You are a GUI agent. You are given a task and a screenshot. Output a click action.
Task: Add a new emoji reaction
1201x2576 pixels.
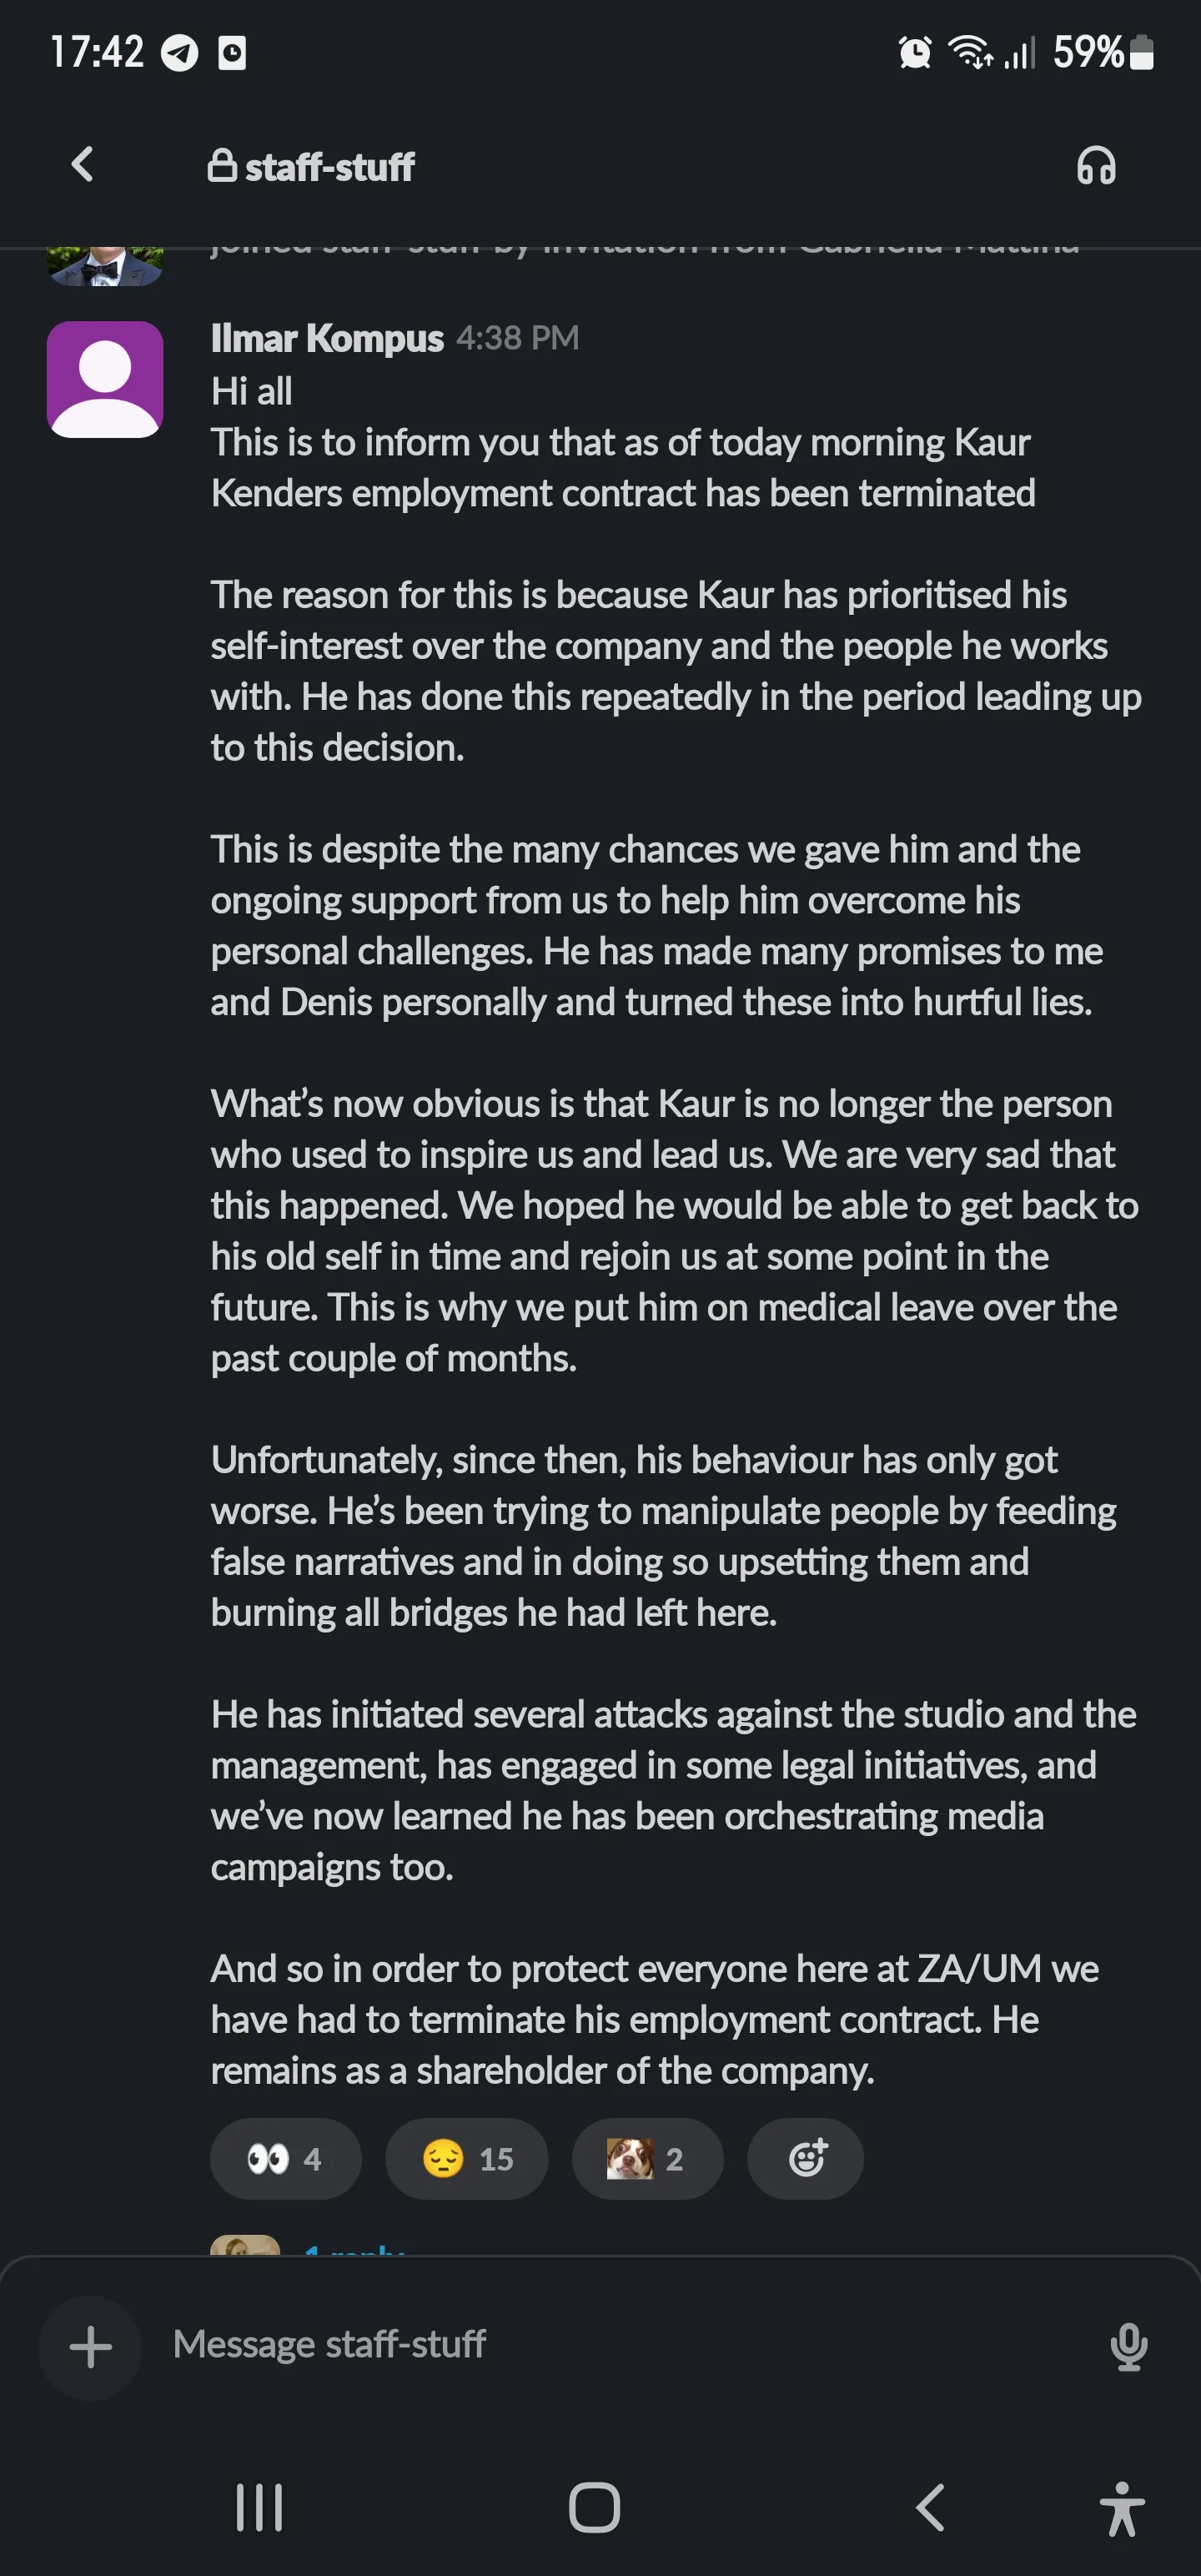(x=805, y=2159)
